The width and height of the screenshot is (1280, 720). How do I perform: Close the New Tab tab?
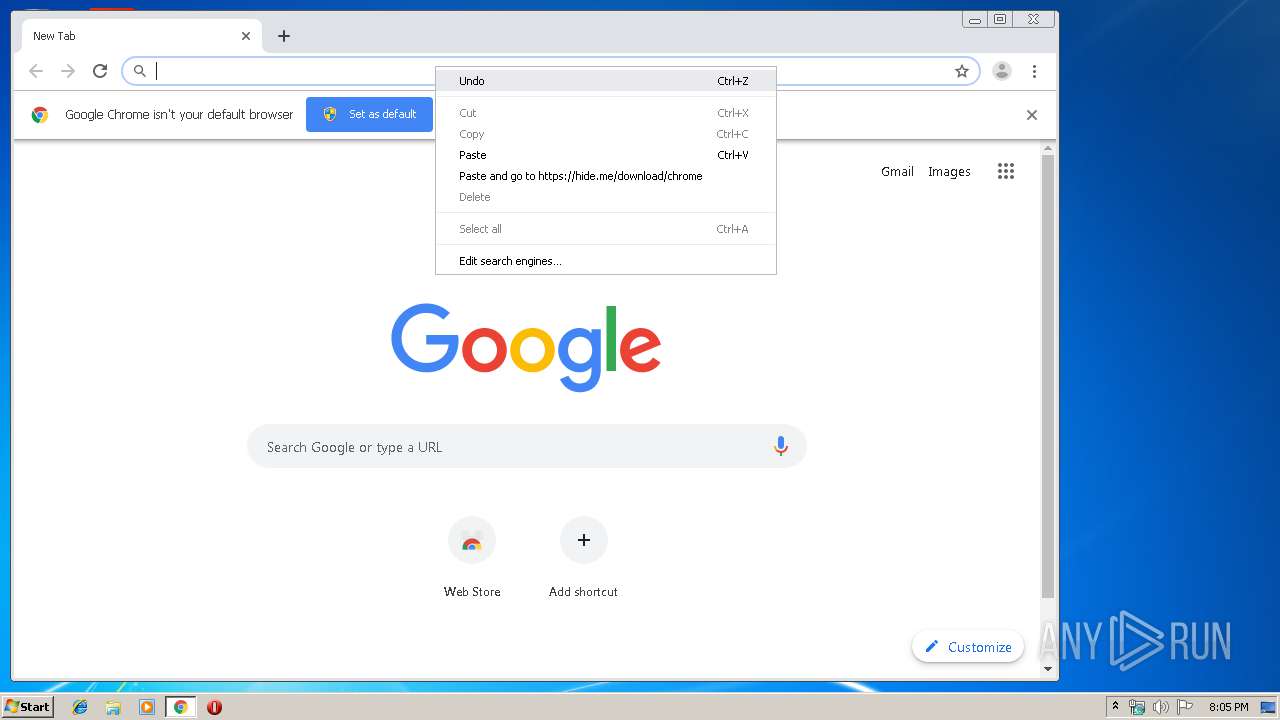246,36
